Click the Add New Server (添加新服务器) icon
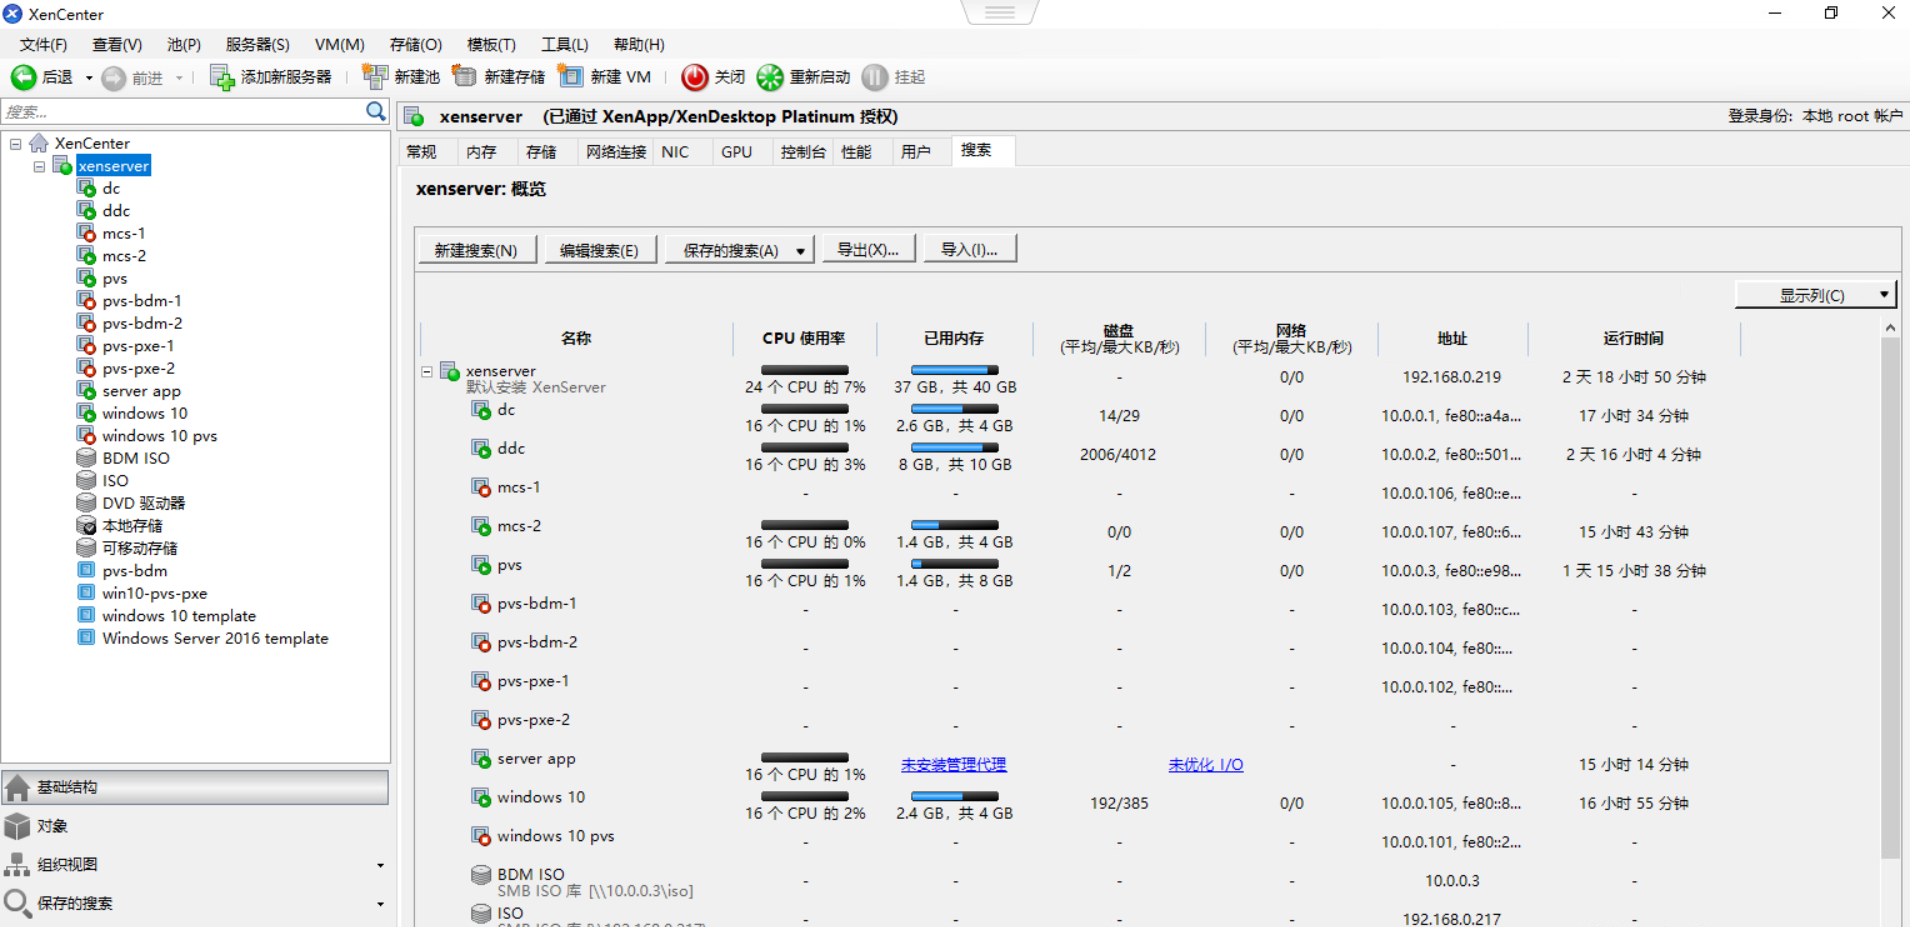This screenshot has height=927, width=1910. (x=221, y=77)
